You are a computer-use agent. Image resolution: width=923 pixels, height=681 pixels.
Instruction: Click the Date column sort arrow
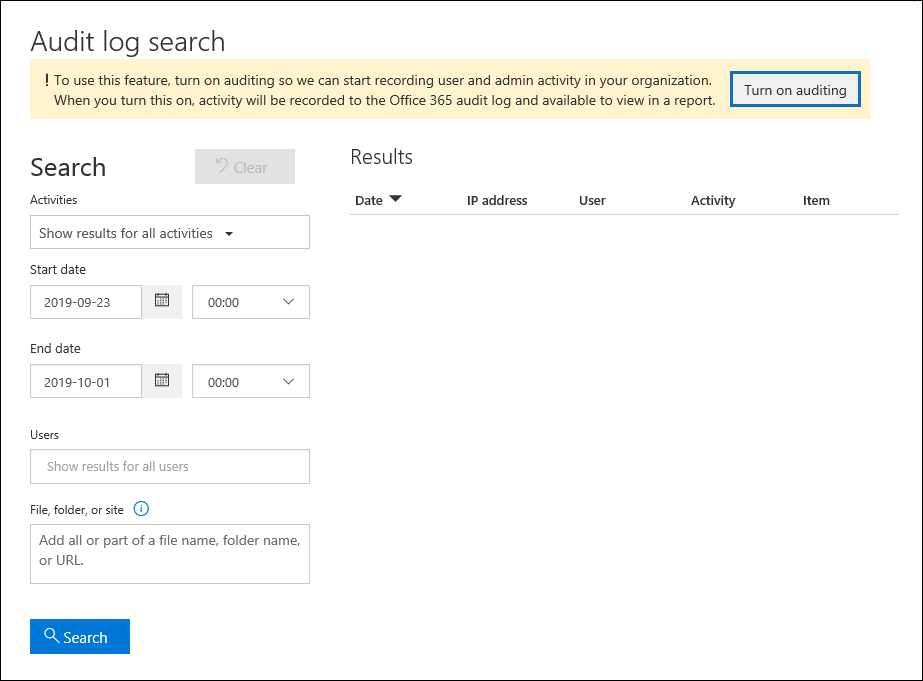(x=397, y=200)
